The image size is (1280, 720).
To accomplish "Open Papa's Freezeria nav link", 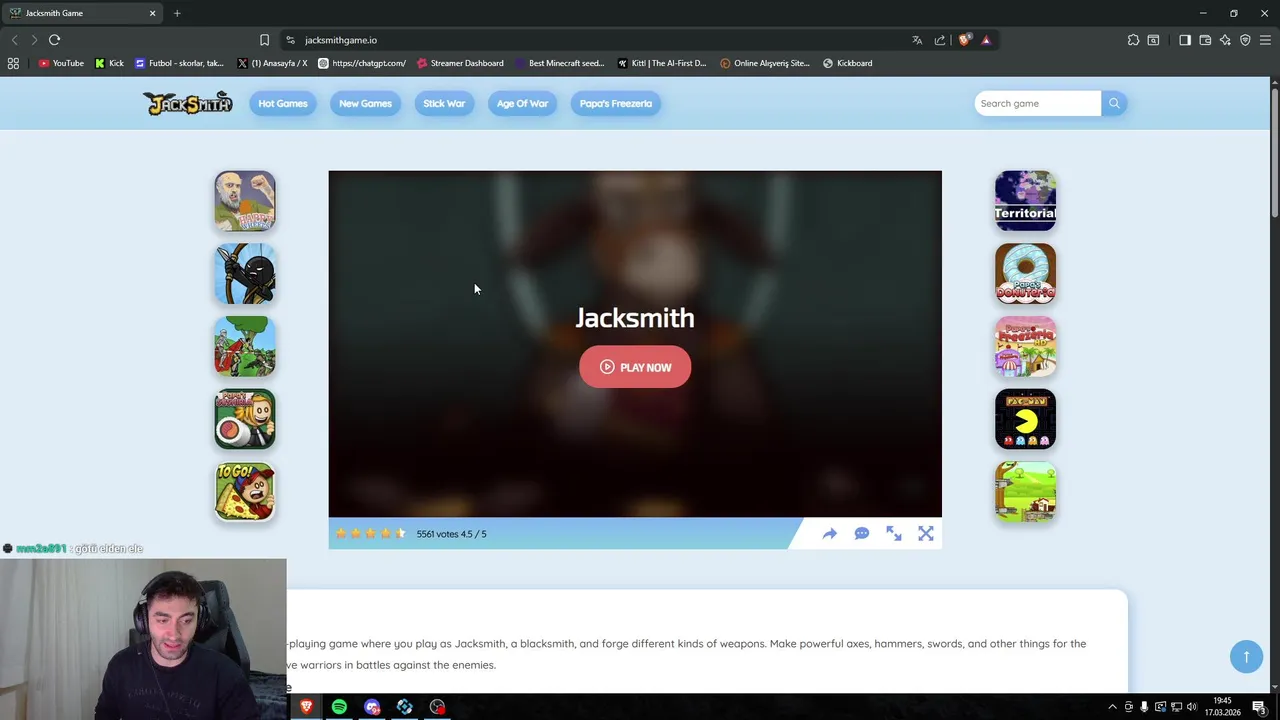I will (x=616, y=103).
